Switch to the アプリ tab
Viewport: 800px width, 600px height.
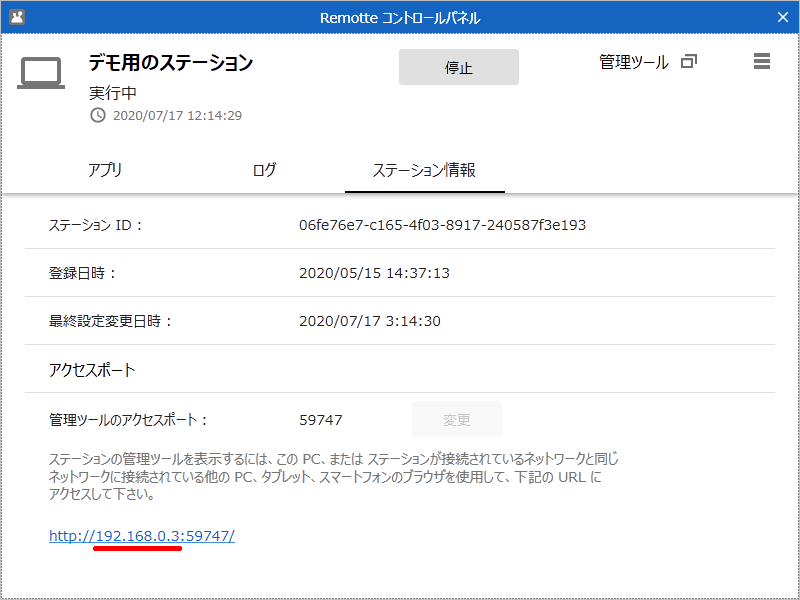click(x=105, y=170)
